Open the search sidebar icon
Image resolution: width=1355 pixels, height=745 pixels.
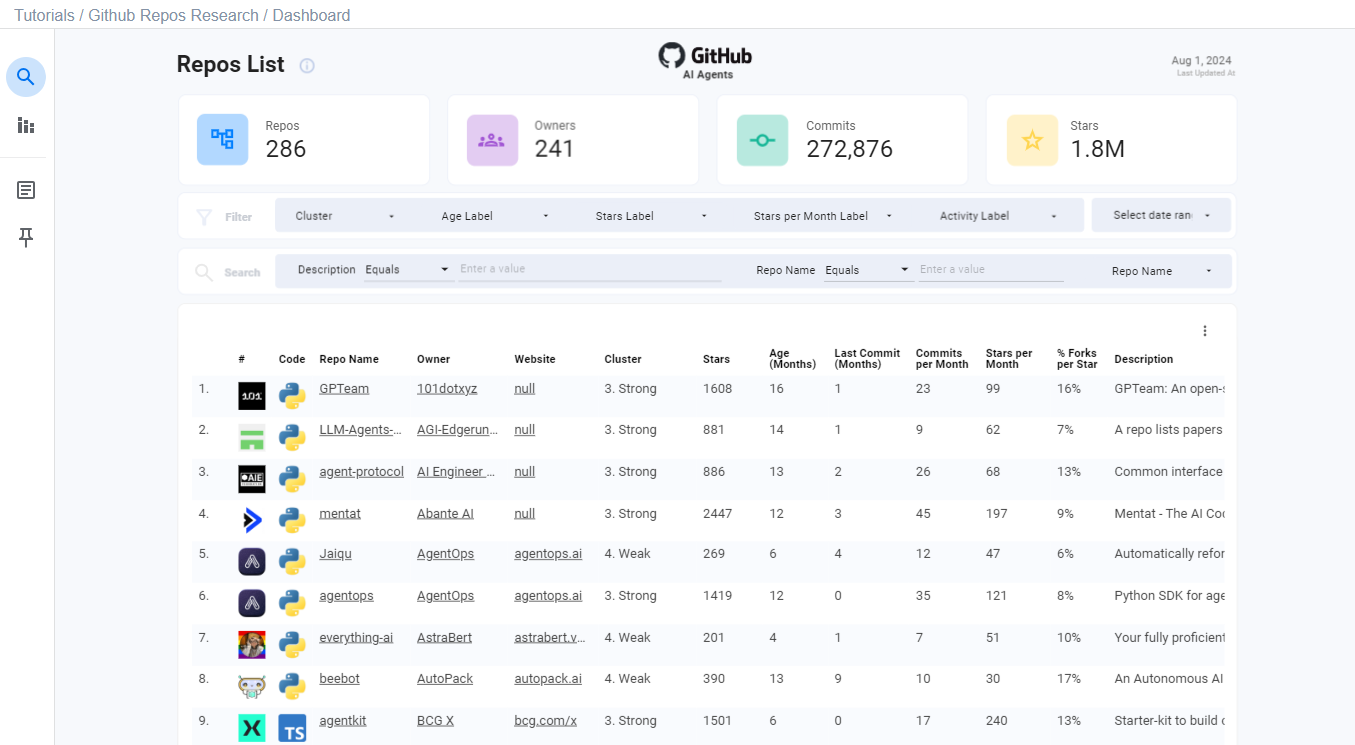coord(26,77)
